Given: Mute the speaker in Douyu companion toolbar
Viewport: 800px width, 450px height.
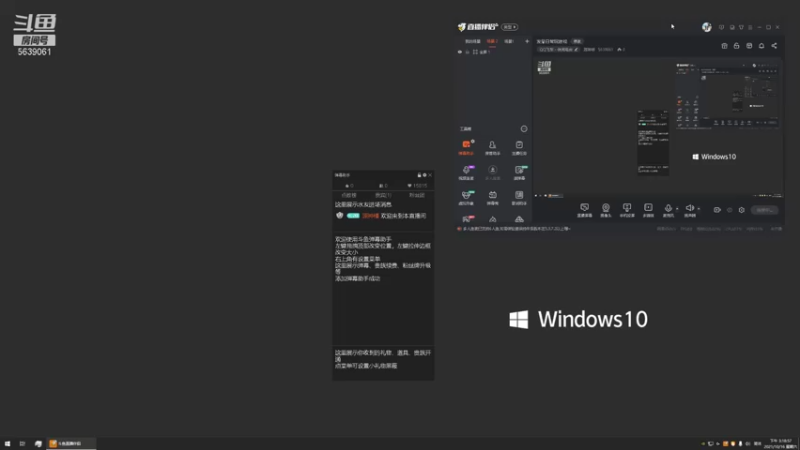Looking at the screenshot, I should pos(689,210).
